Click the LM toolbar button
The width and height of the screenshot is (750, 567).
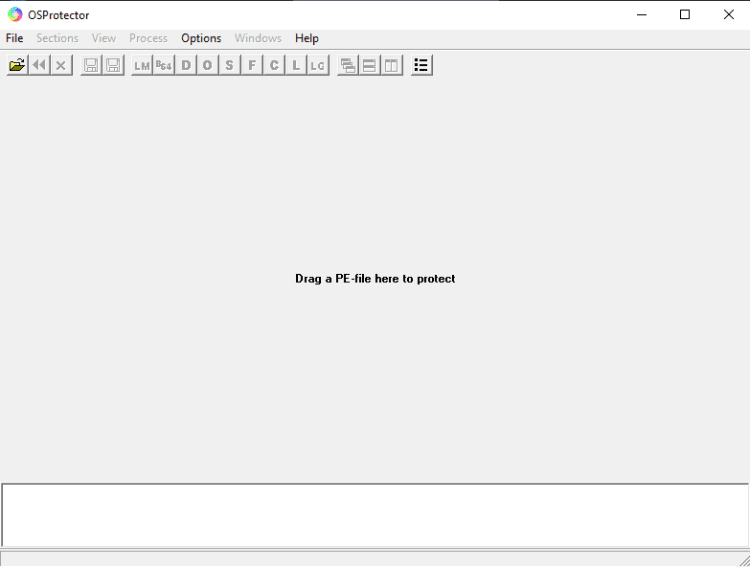point(142,65)
